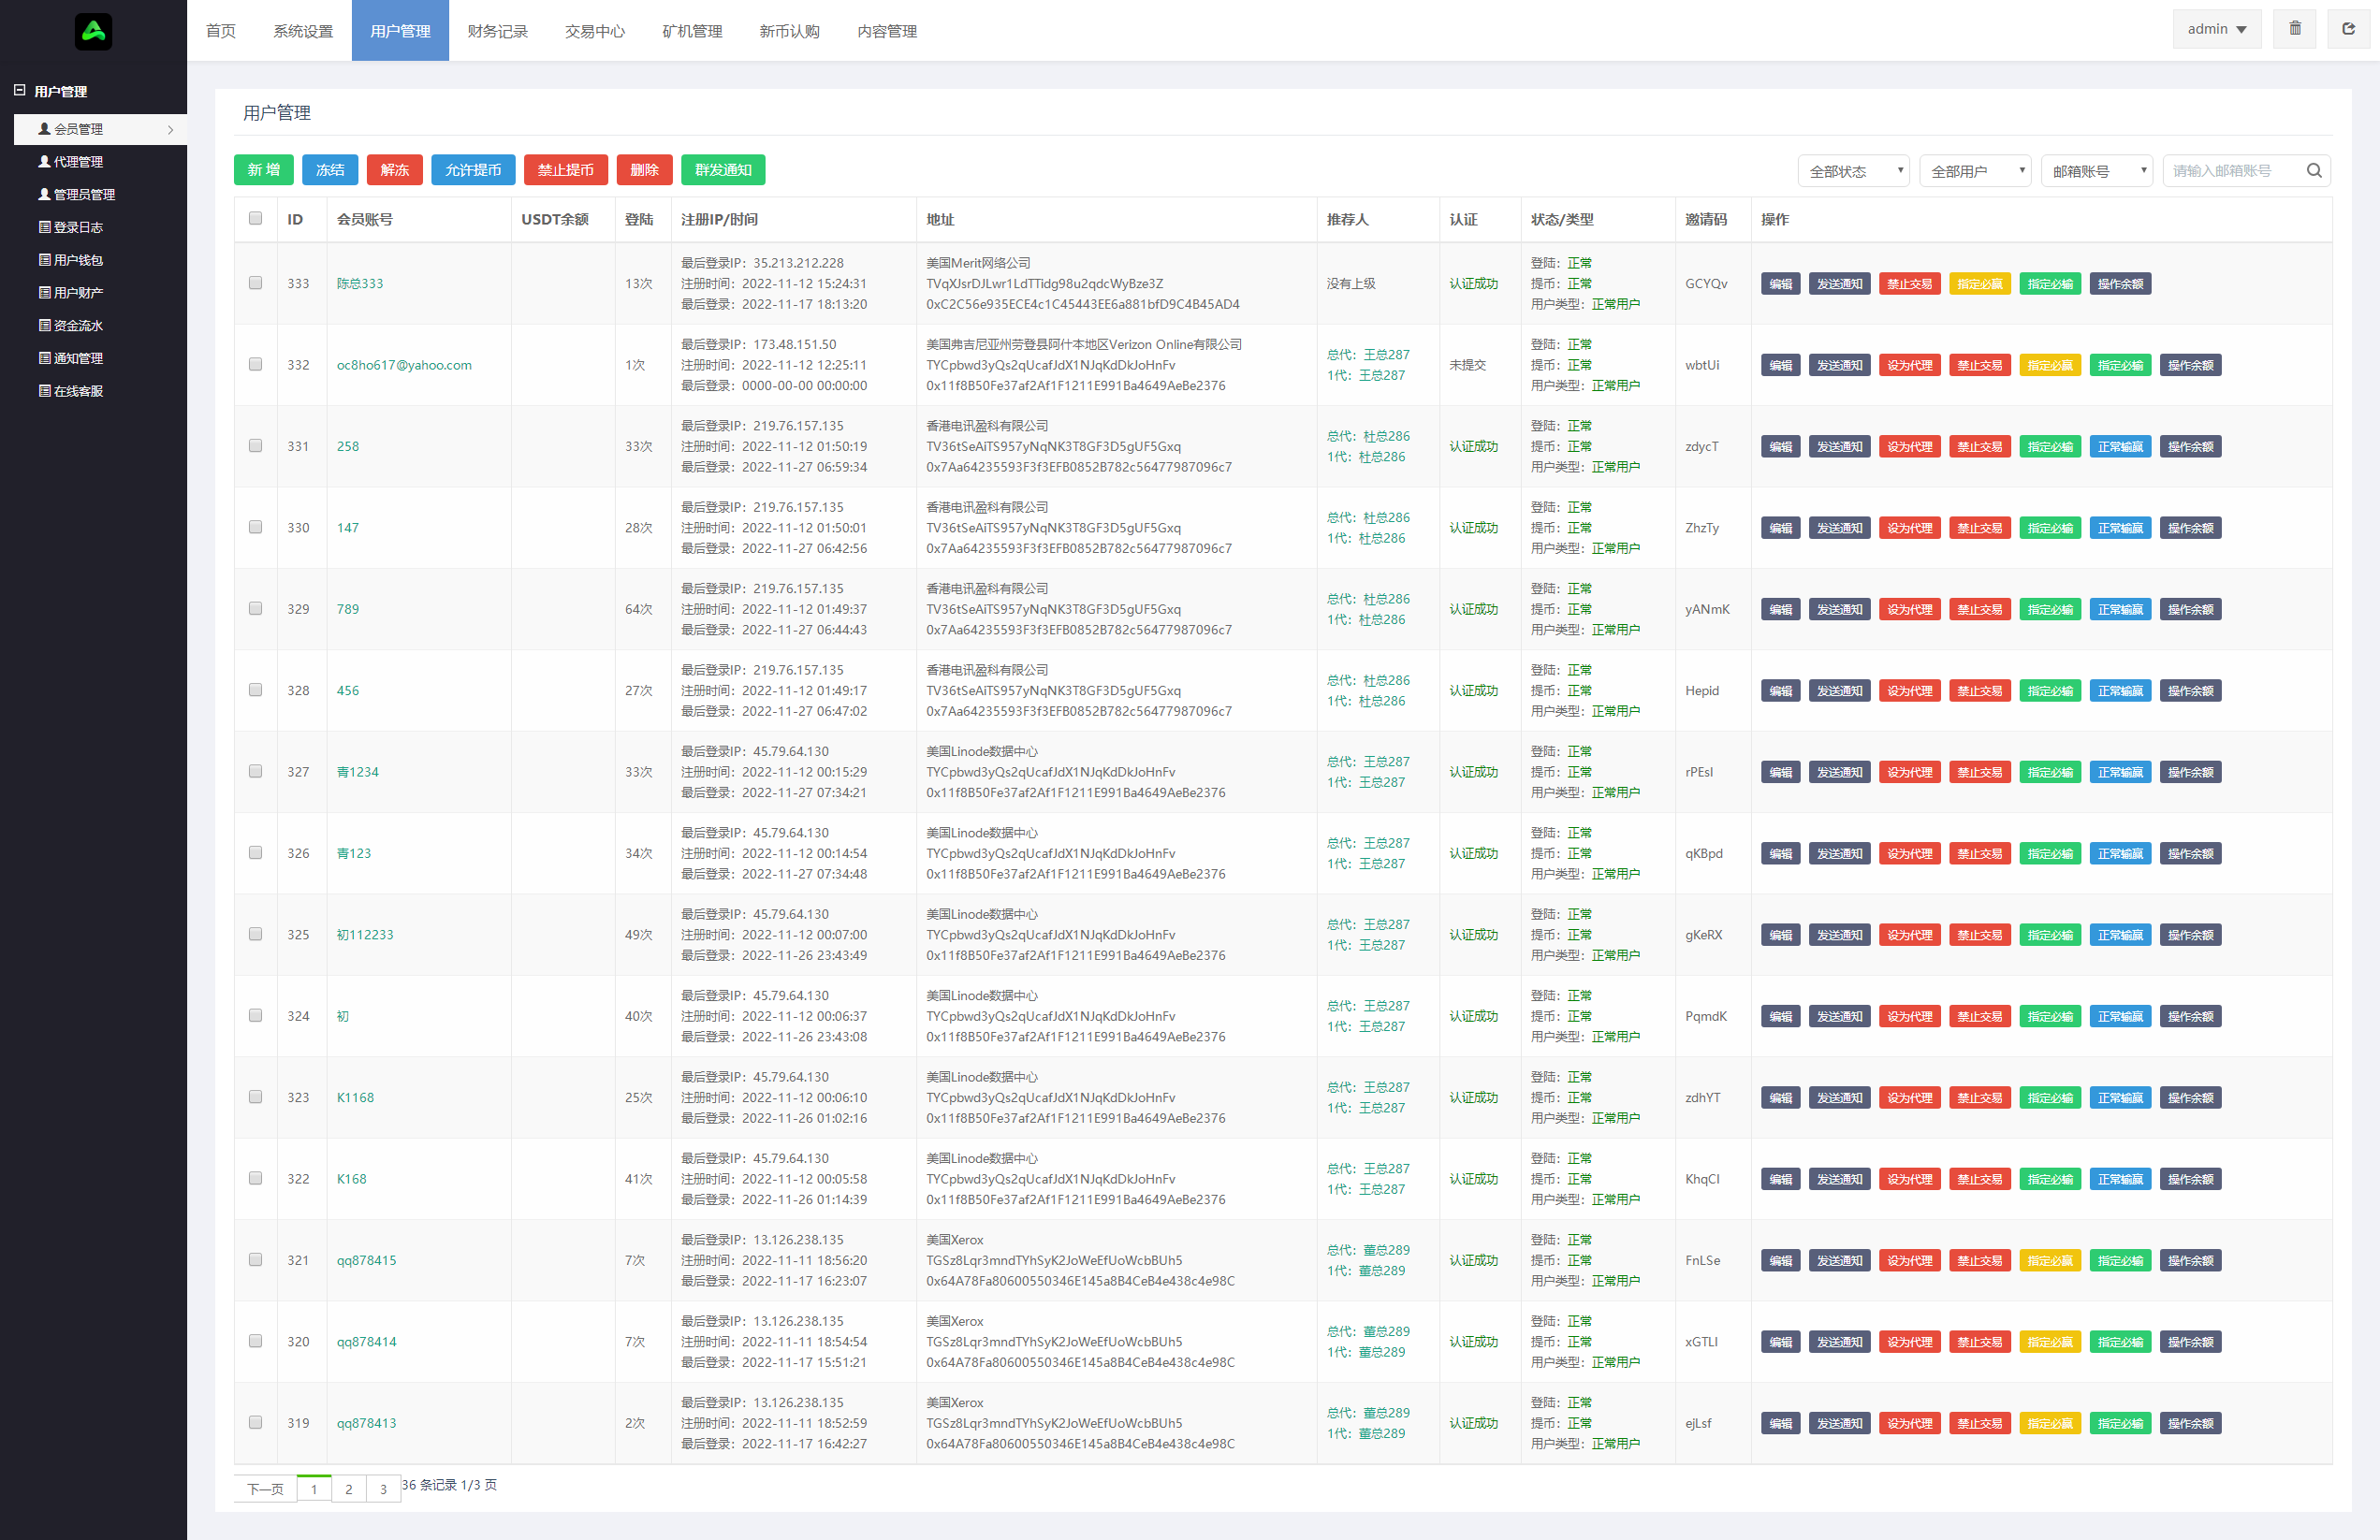2380x1540 pixels.
Task: Click the trash can icon in header
Action: pos(2295,29)
